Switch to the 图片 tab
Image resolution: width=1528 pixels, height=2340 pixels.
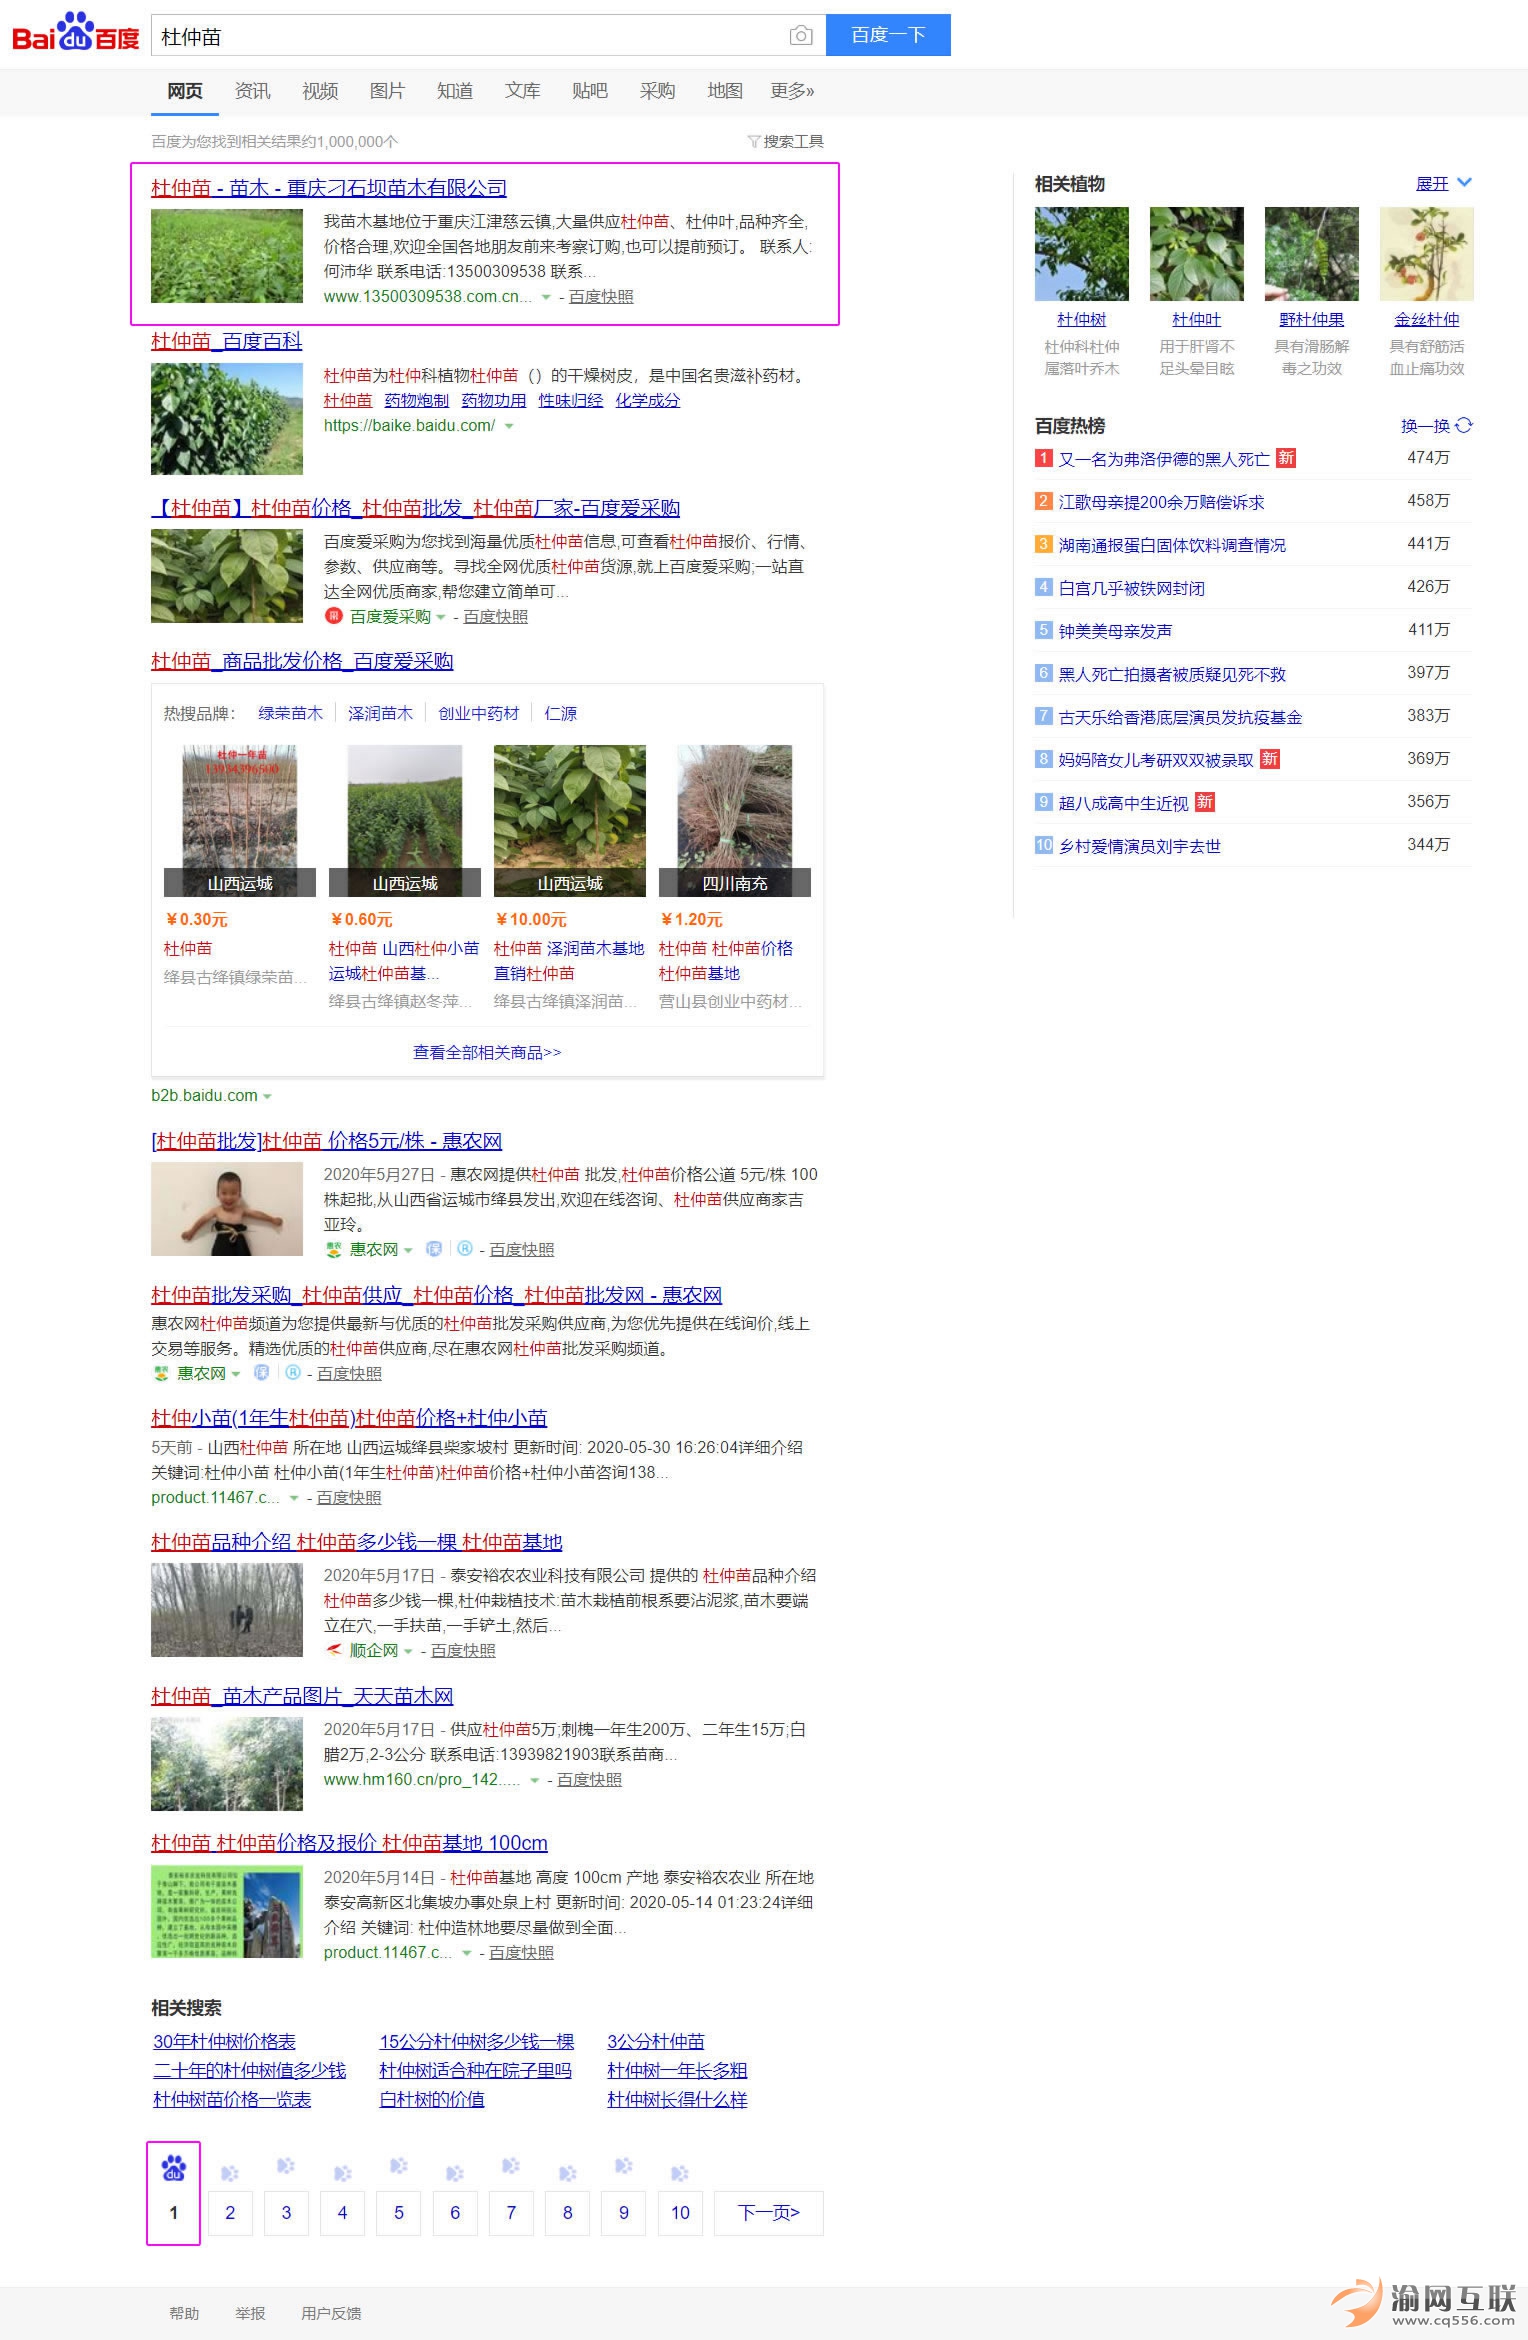pos(387,91)
